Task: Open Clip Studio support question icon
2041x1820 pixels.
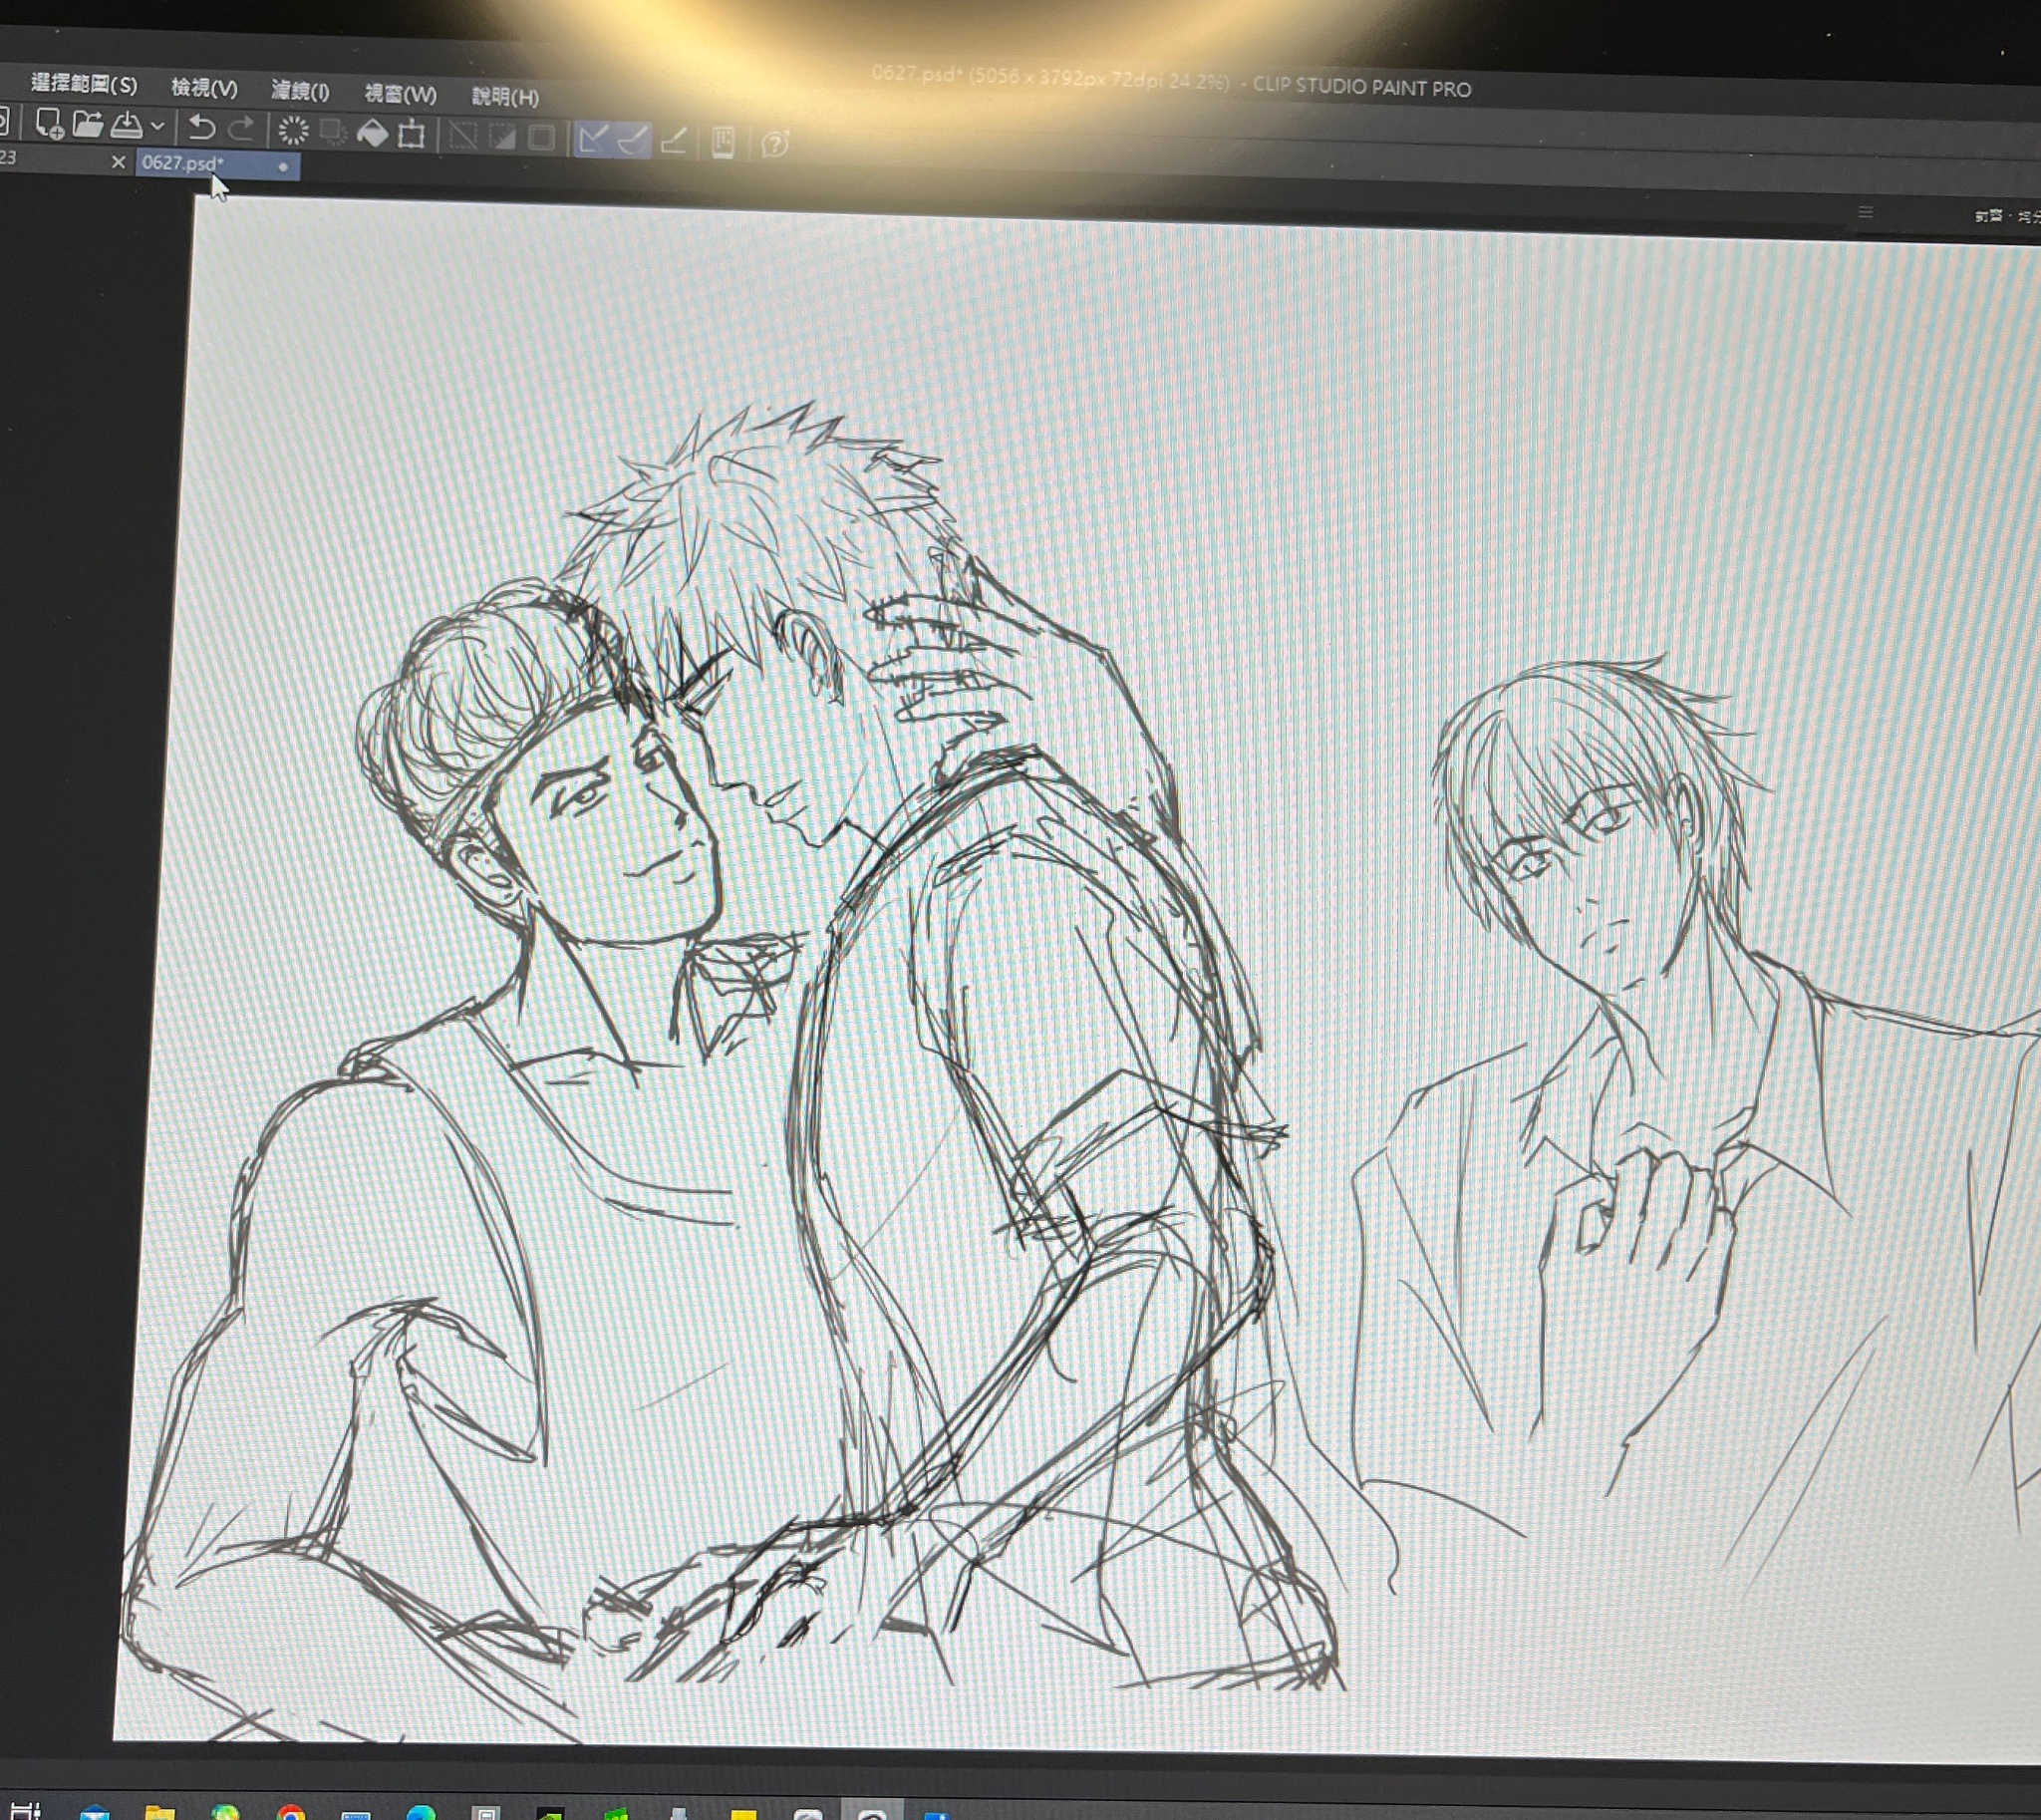Action: point(775,145)
